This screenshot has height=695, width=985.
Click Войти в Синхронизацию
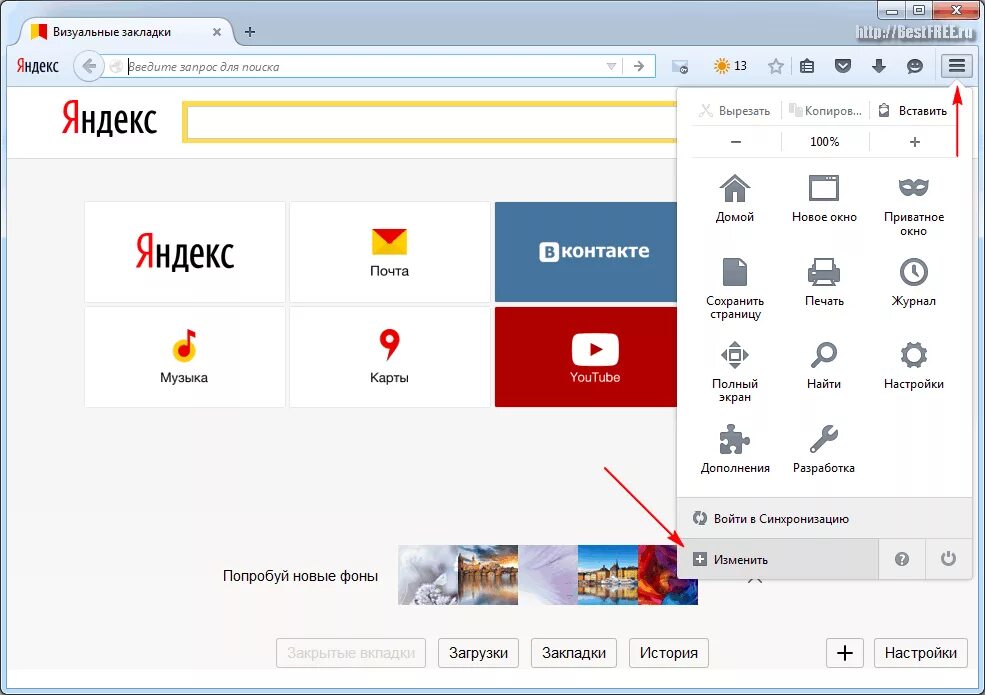coord(824,518)
